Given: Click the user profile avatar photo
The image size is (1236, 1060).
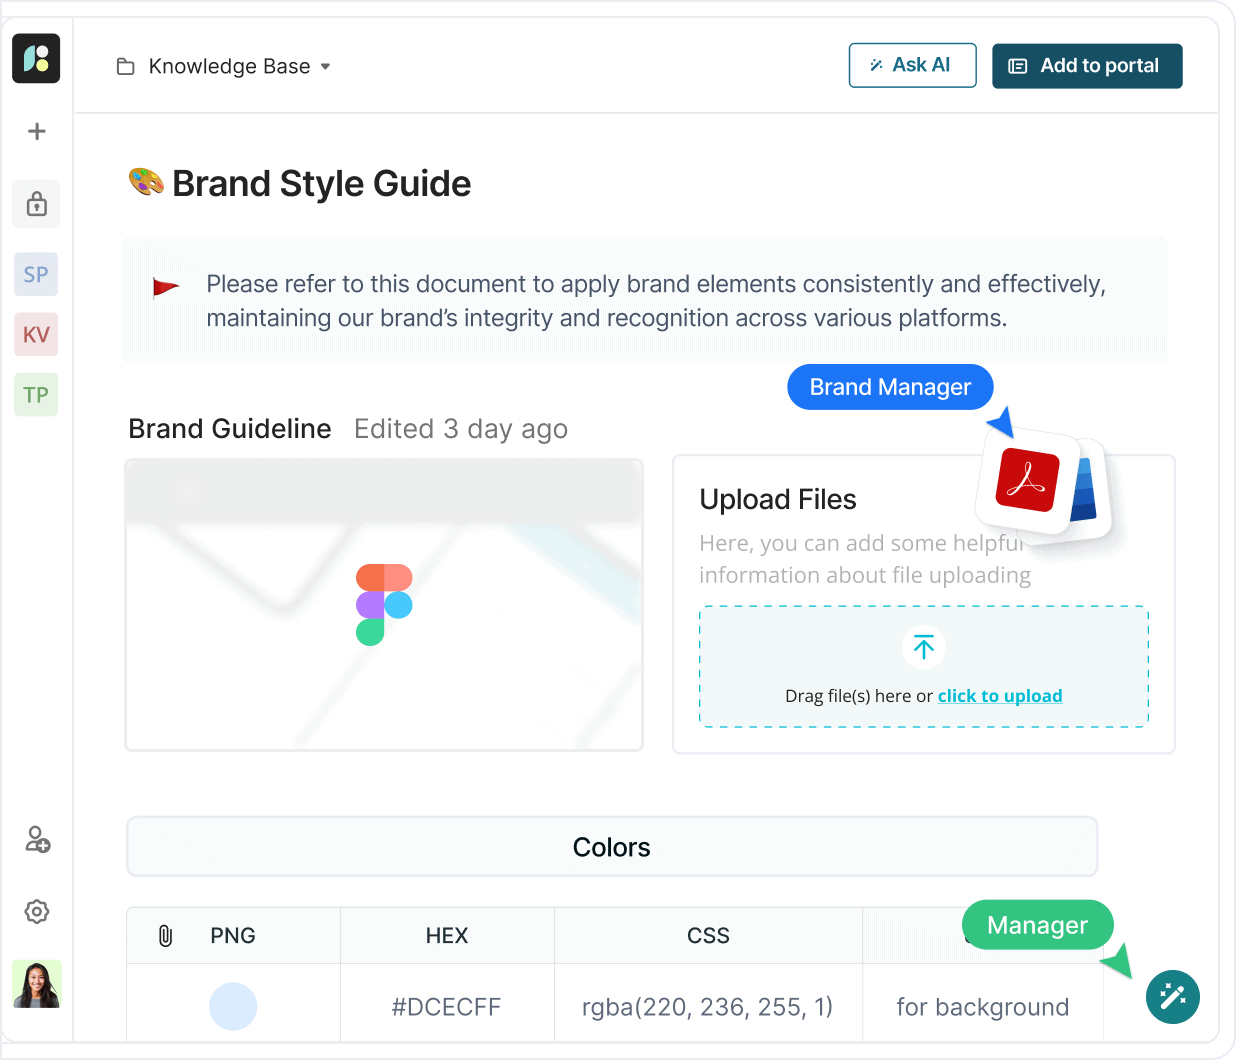Looking at the screenshot, I should tap(37, 984).
